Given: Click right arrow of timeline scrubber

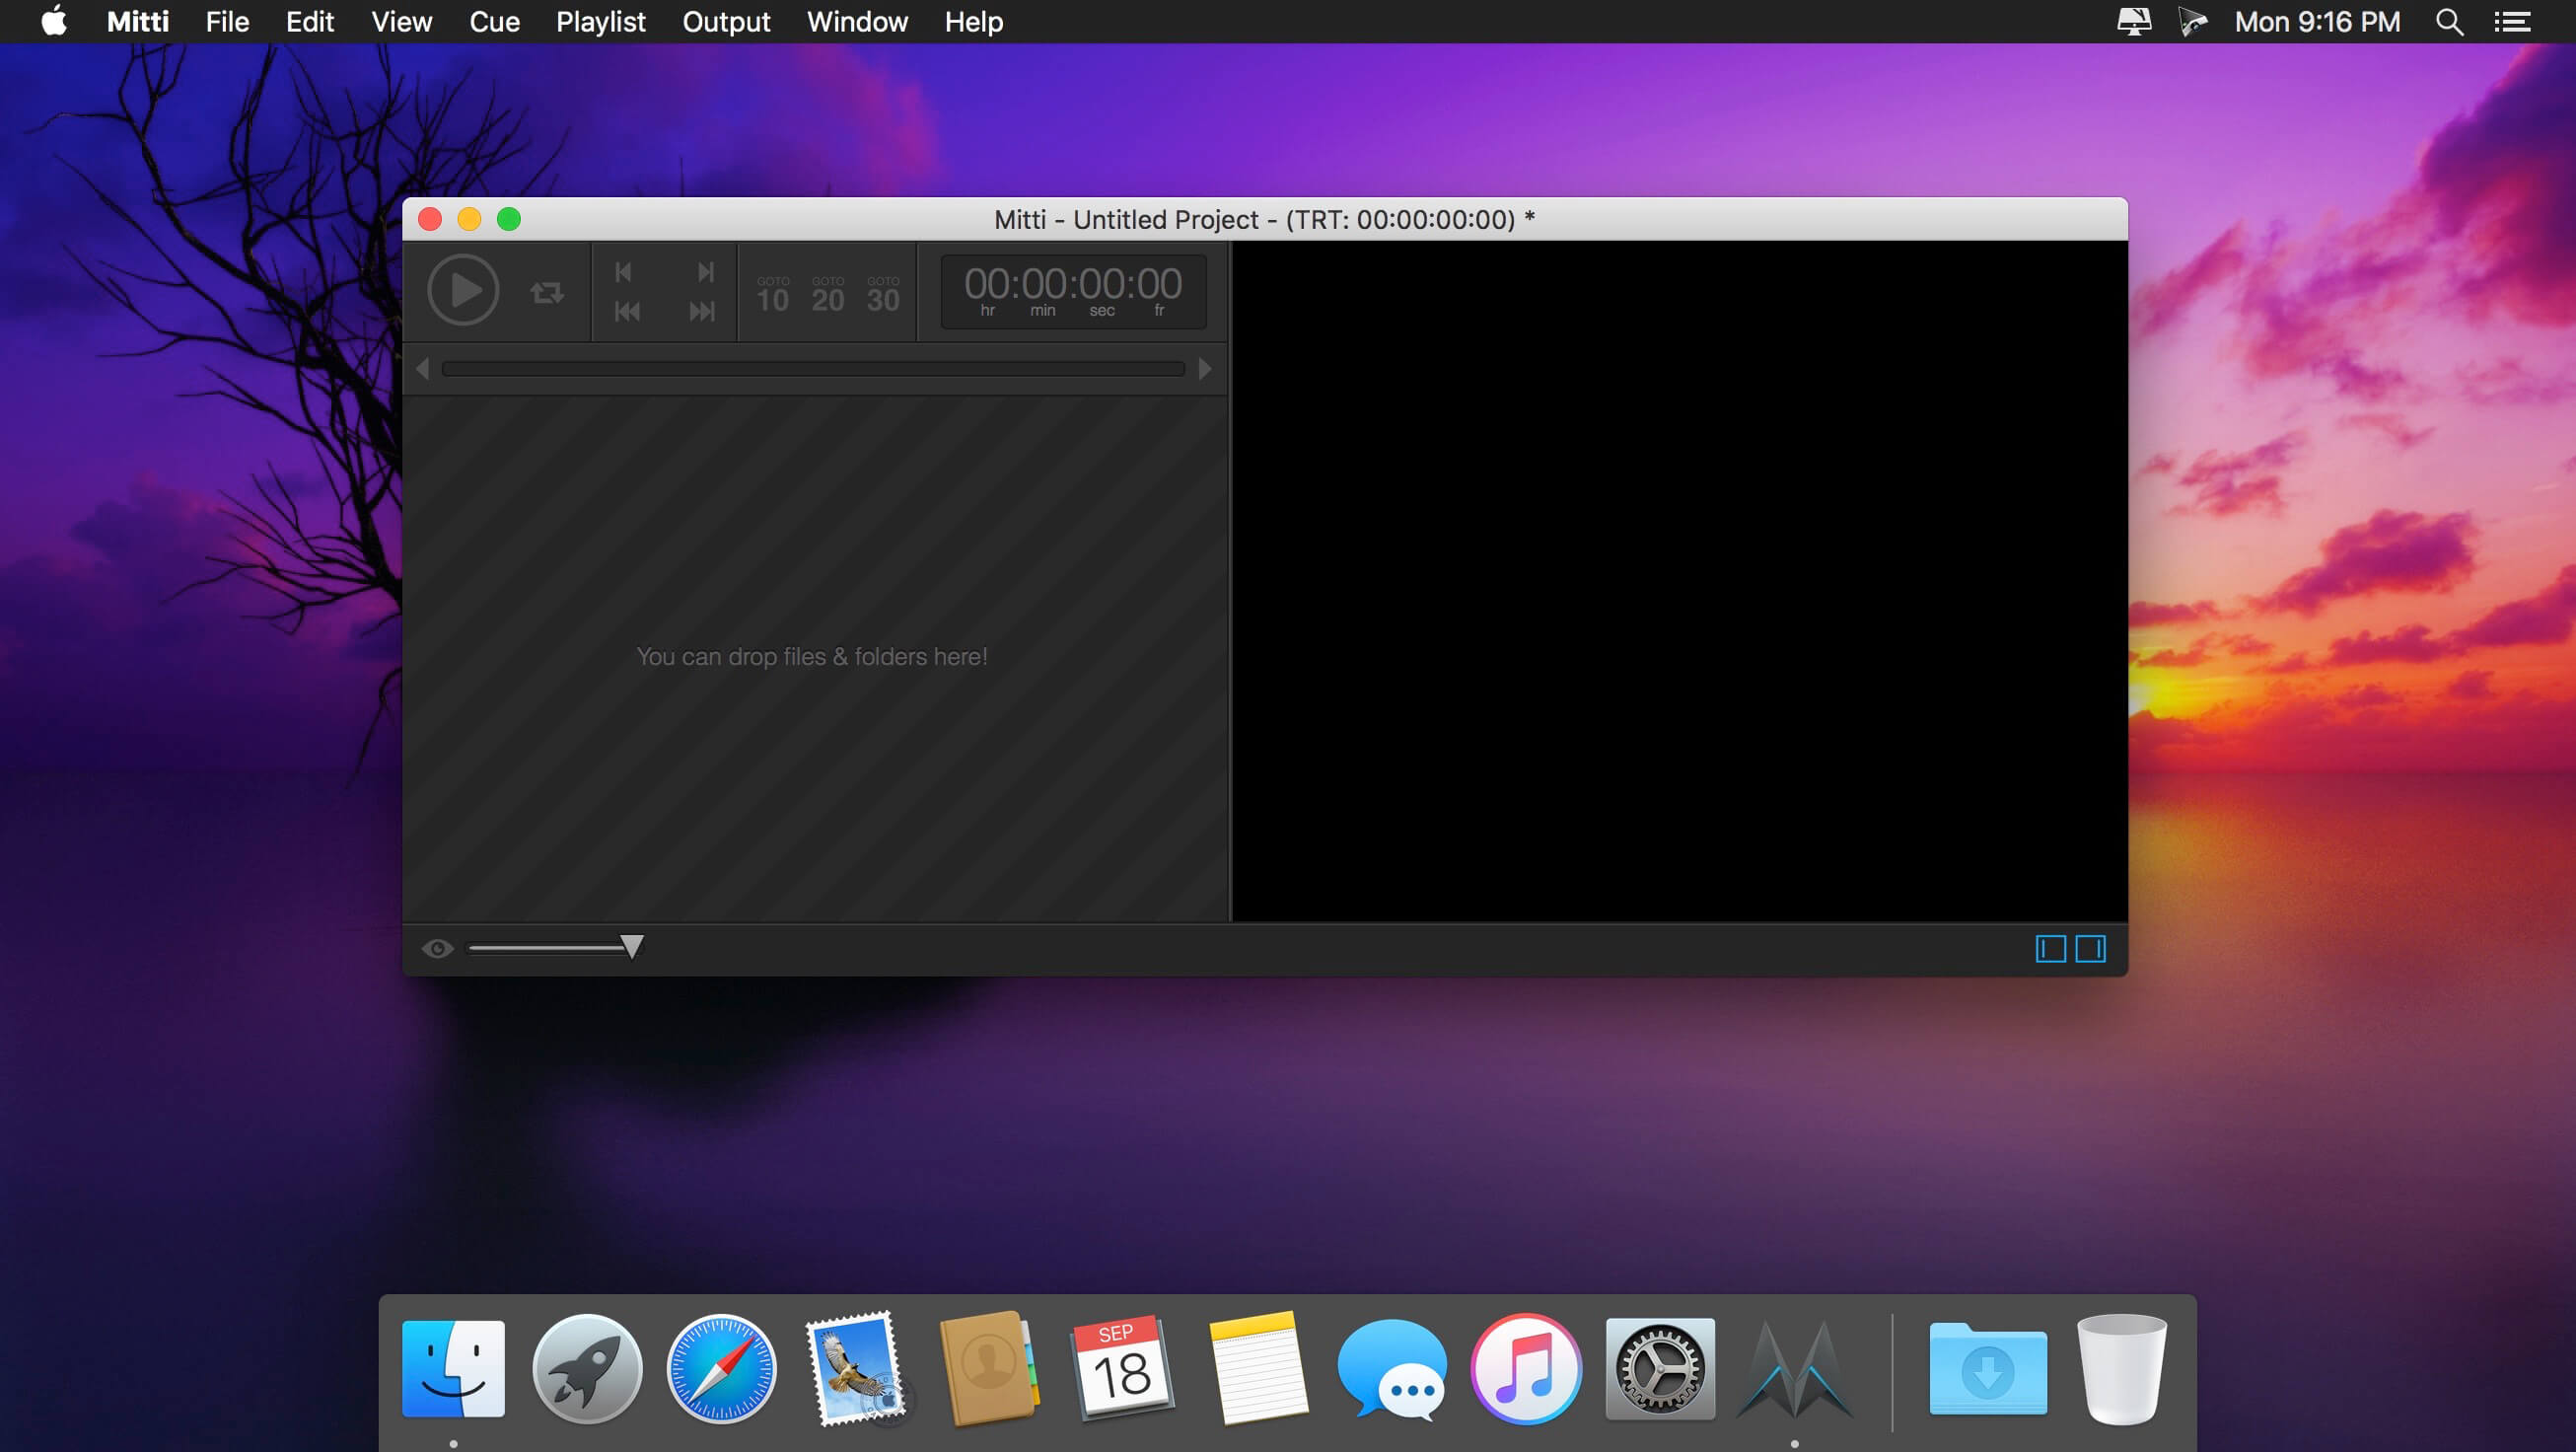Looking at the screenshot, I should click(x=1205, y=369).
